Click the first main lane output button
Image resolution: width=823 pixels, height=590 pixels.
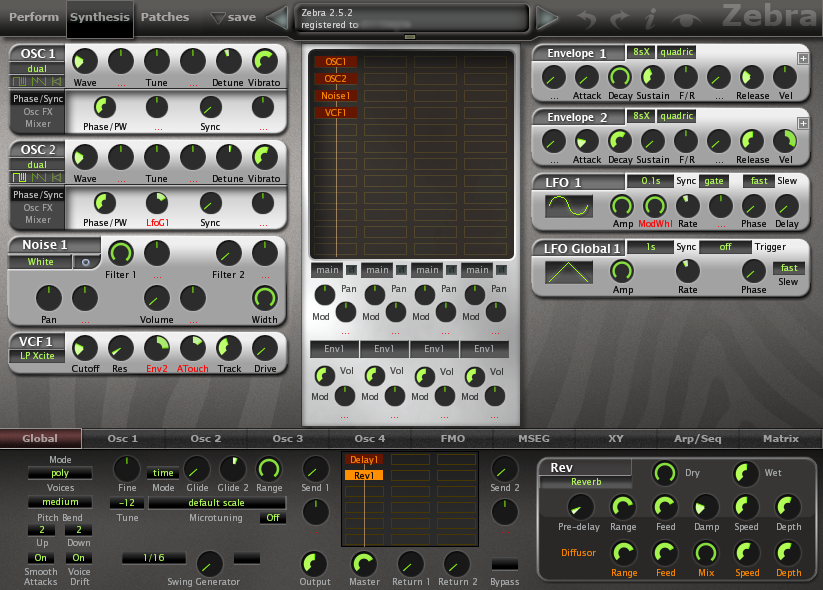[x=327, y=270]
